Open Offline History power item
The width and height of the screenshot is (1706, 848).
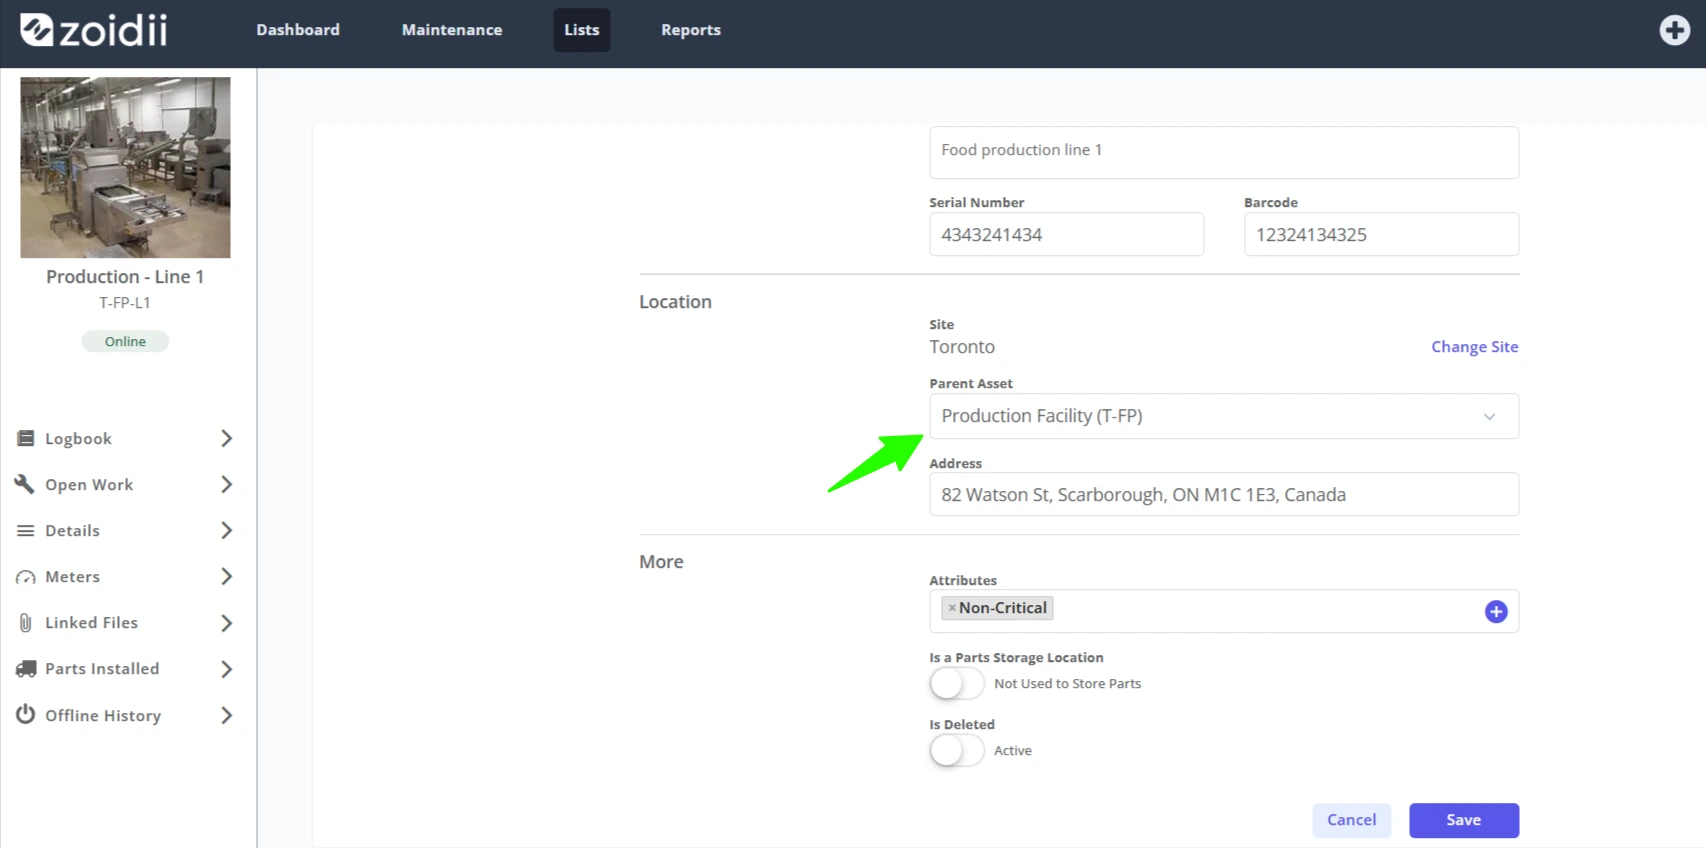click(x=125, y=716)
